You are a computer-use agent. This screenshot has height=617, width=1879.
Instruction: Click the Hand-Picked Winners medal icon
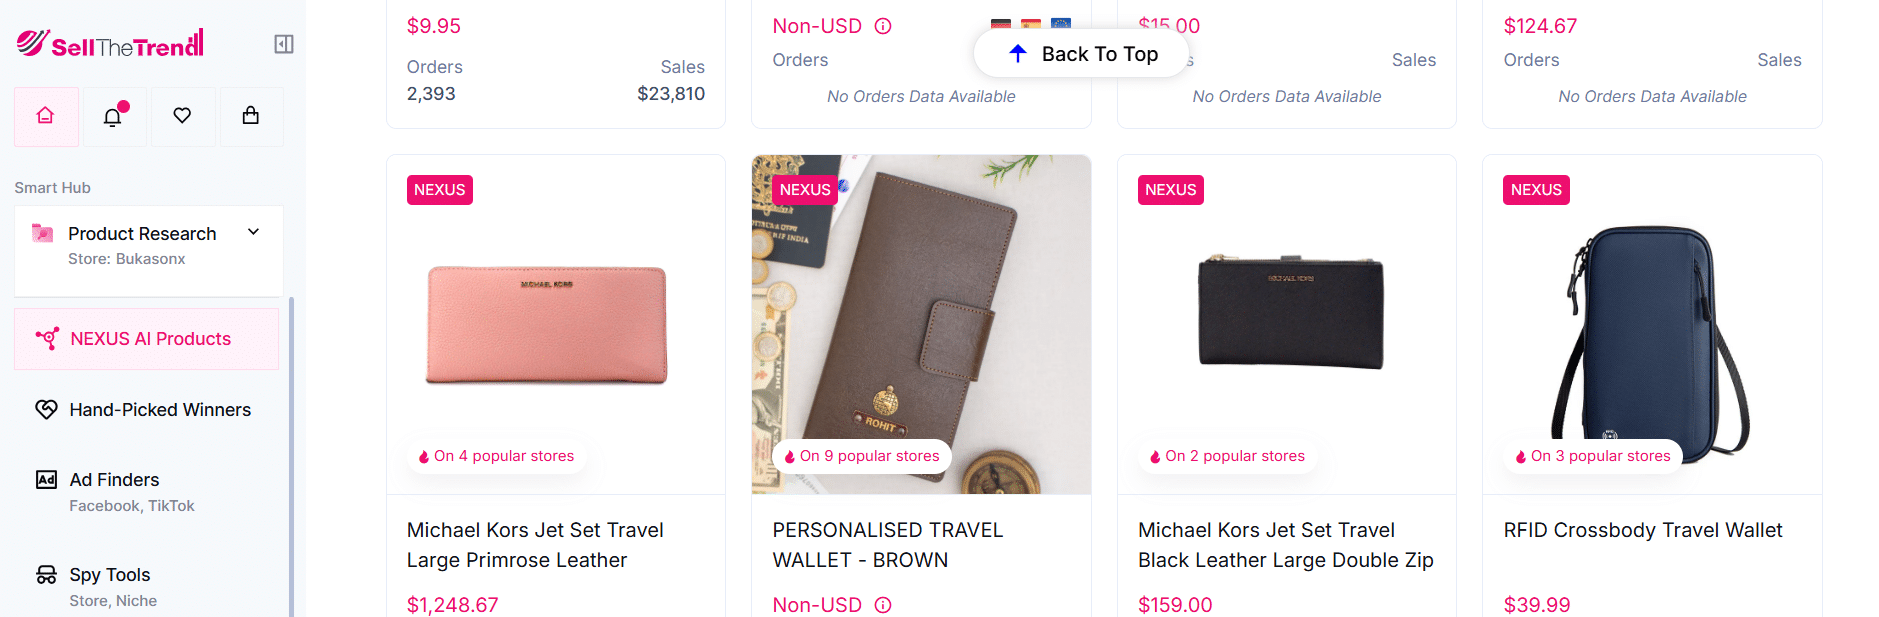[x=46, y=409]
